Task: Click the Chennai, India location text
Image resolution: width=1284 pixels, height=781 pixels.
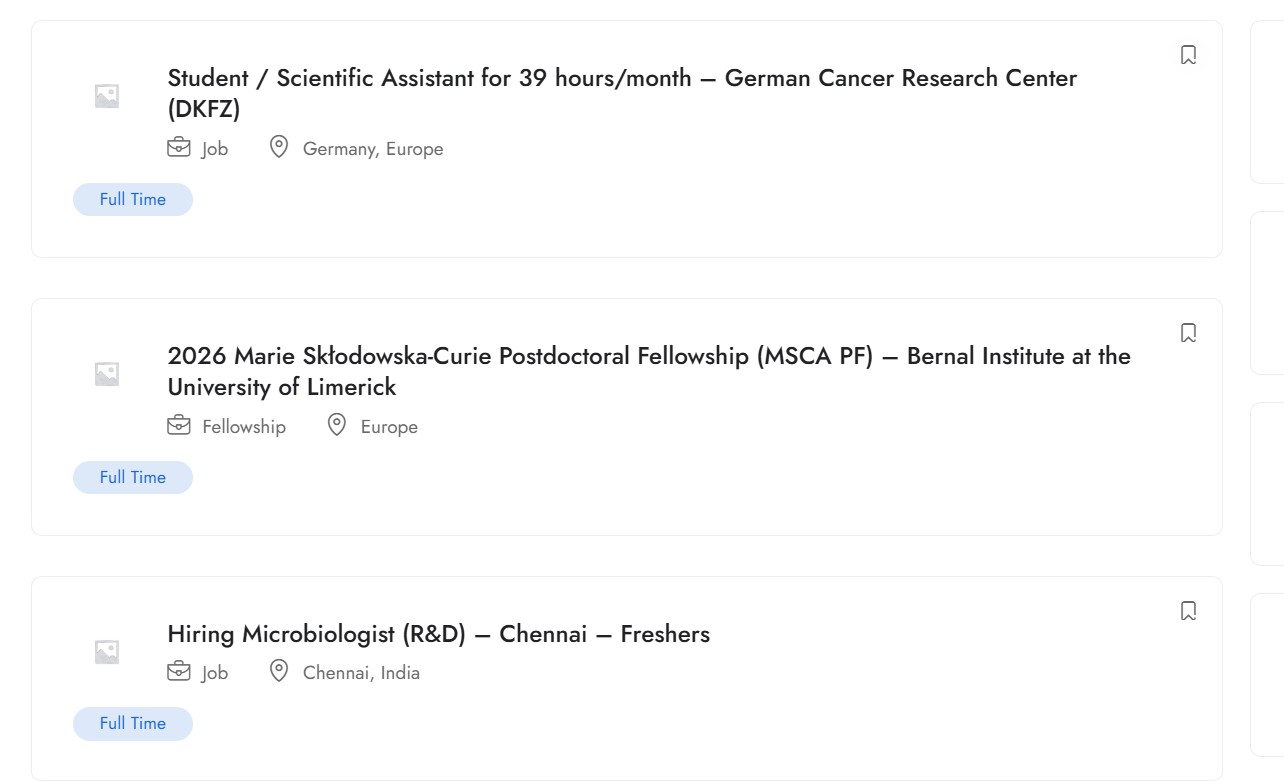Action: click(361, 673)
